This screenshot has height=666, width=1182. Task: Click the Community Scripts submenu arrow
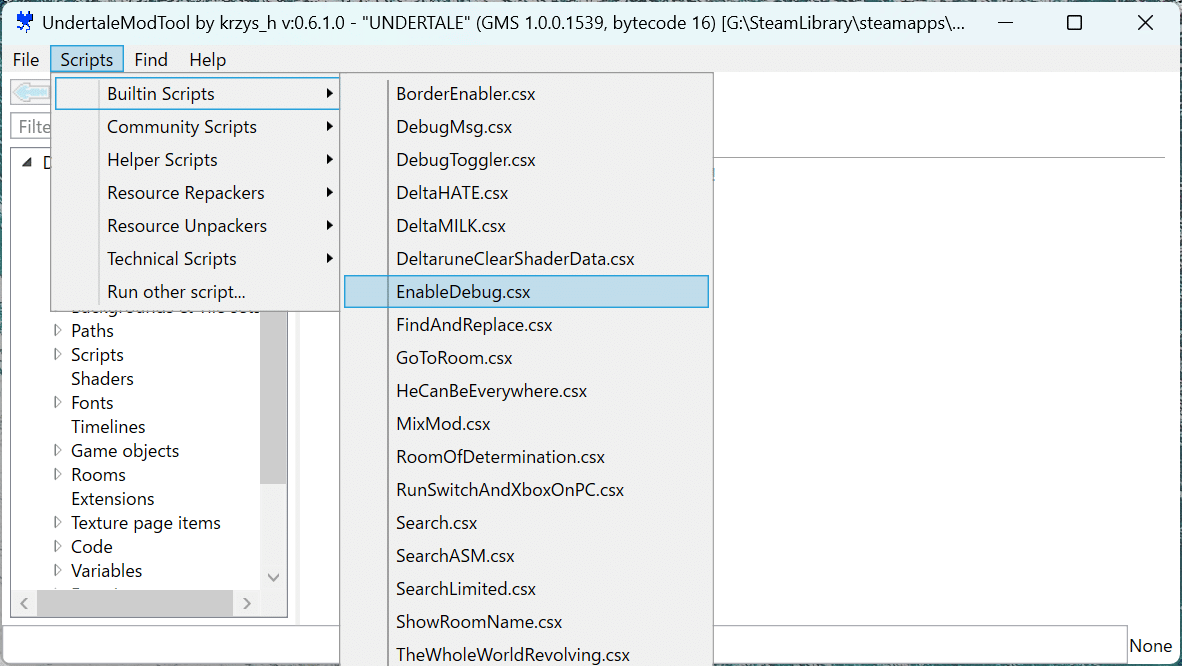[329, 127]
